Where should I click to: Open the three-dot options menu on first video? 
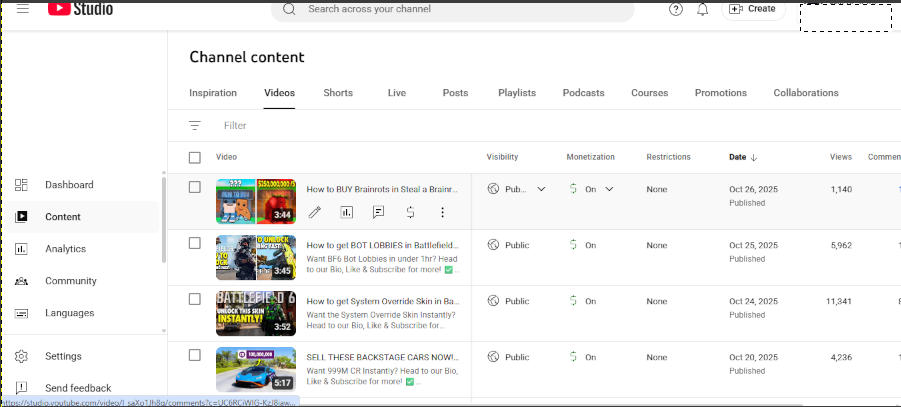point(442,212)
